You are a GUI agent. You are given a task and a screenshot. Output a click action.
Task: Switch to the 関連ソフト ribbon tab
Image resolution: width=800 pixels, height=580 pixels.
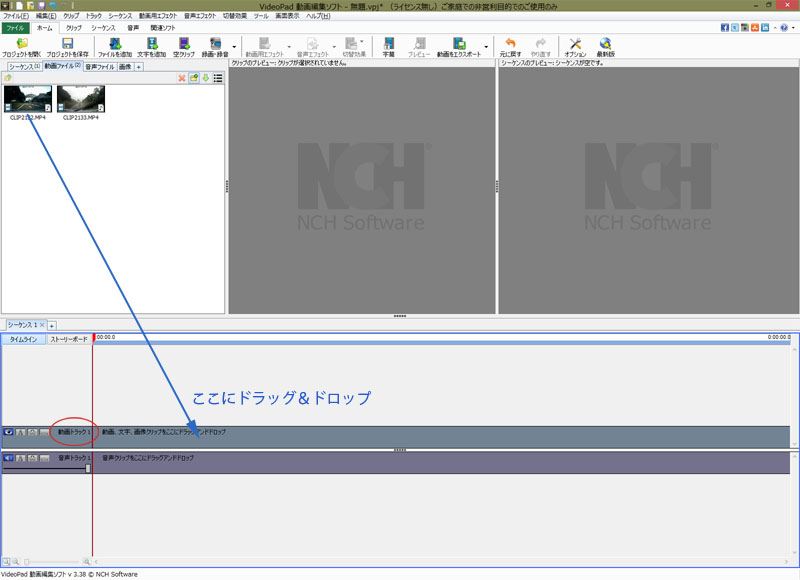163,28
